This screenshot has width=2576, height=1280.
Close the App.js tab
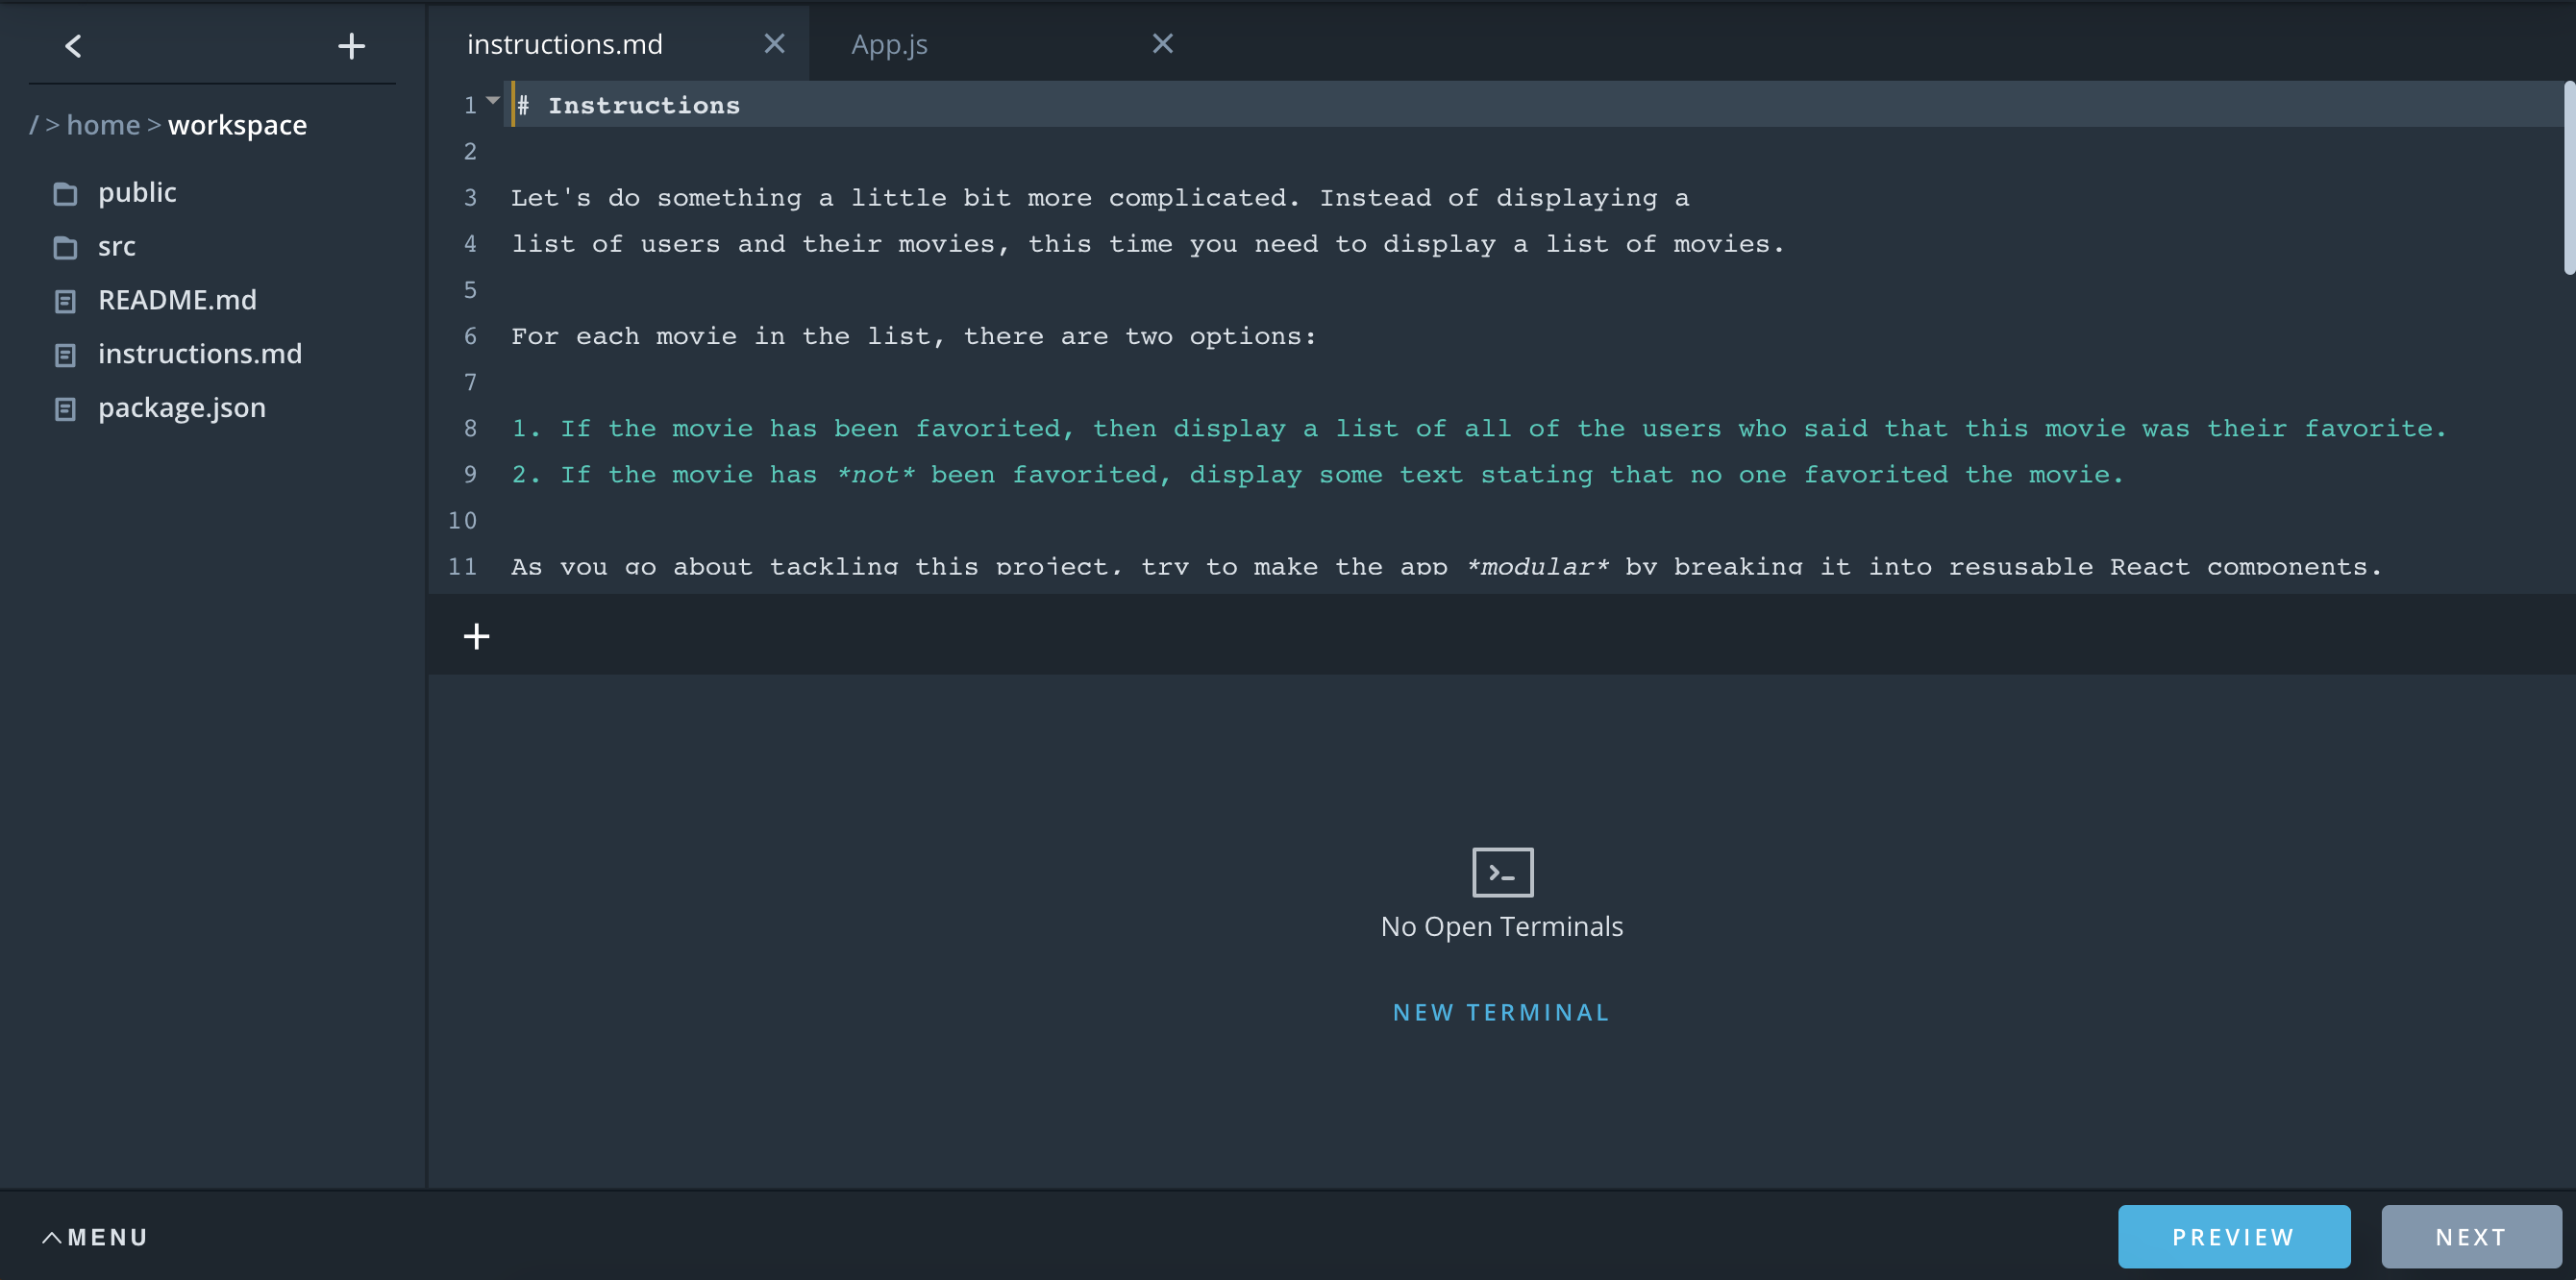[x=1162, y=44]
